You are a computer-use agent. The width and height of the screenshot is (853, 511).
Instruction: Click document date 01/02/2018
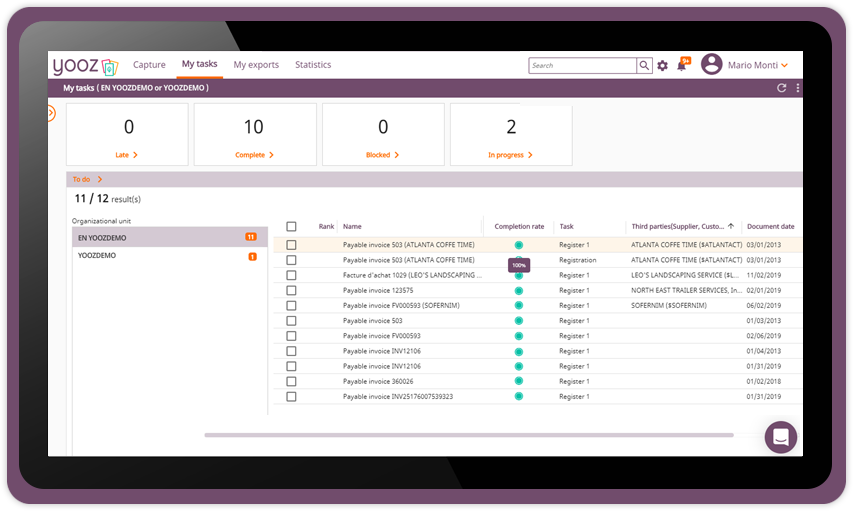763,381
